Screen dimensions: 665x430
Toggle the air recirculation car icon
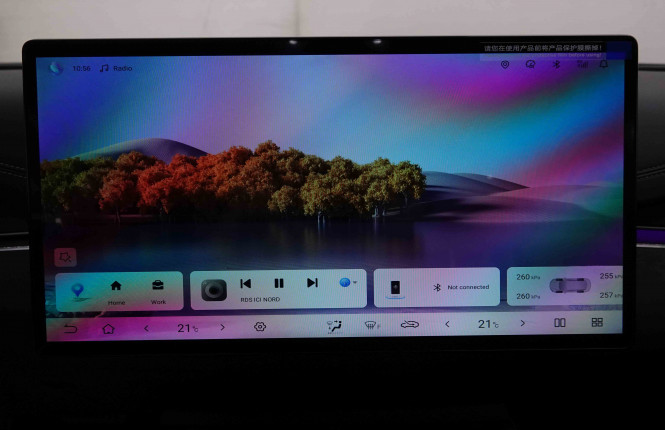(409, 325)
